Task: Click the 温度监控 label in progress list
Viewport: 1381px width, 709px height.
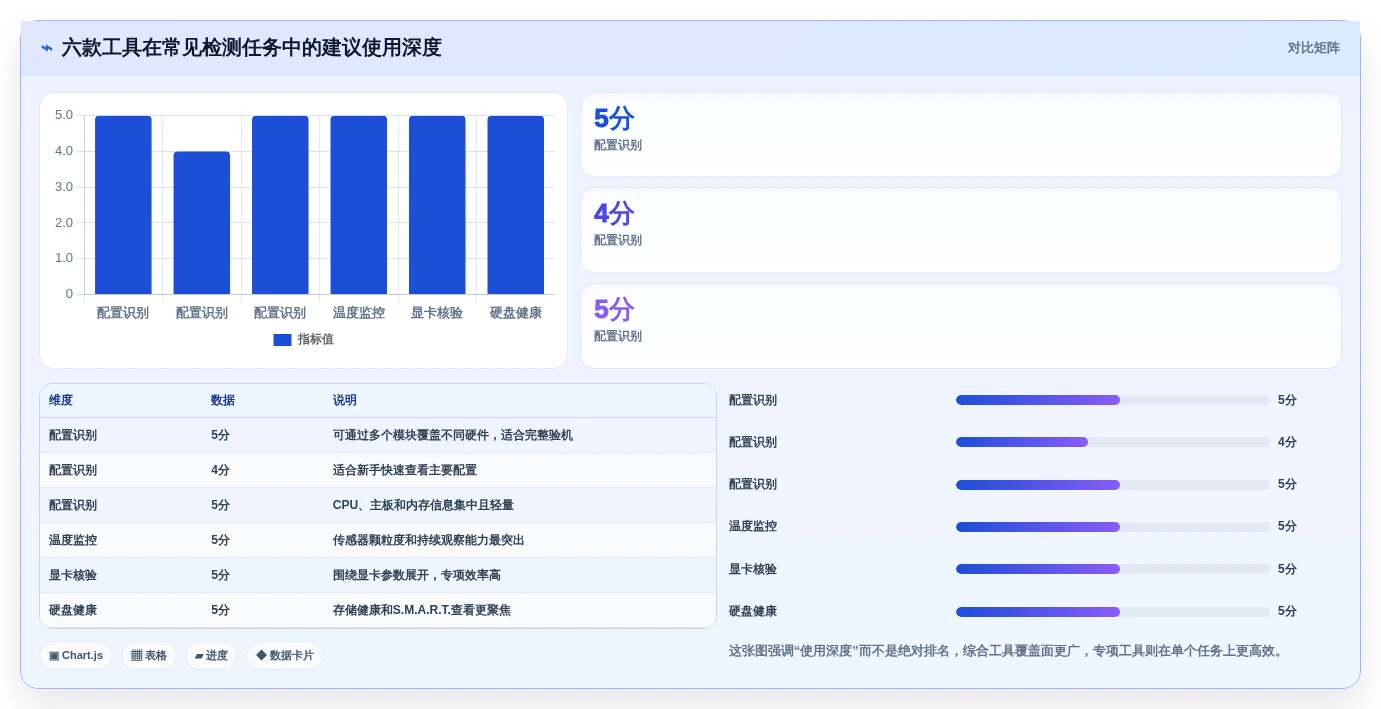Action: pos(753,526)
